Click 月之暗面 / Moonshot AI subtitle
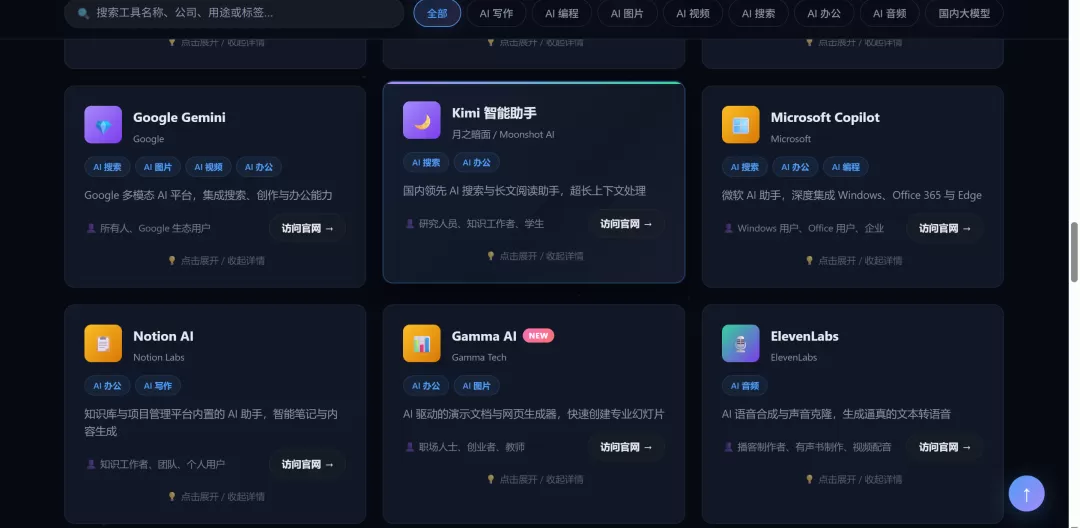The image size is (1080, 528). 503,134
